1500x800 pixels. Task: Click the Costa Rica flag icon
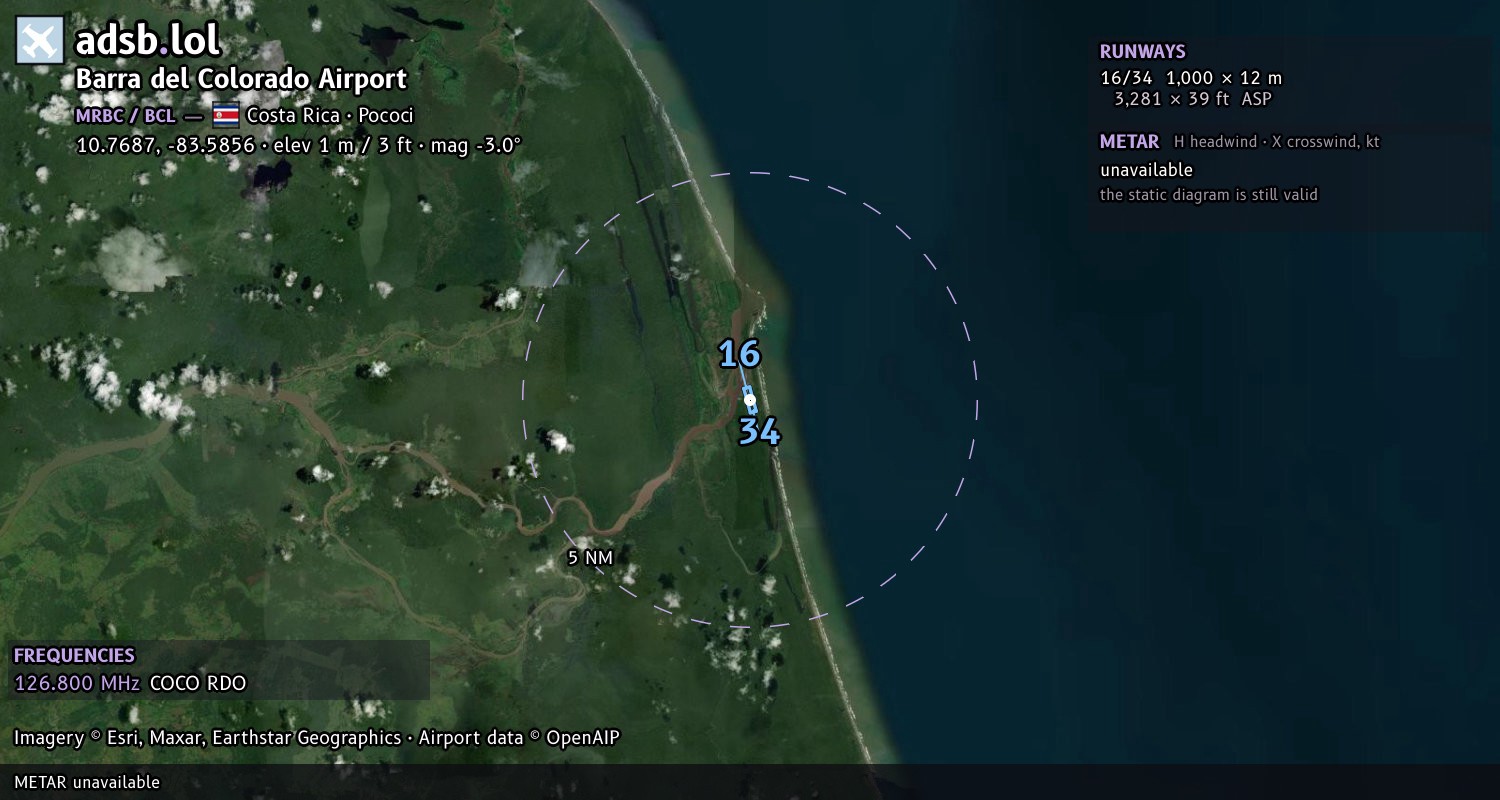[226, 115]
